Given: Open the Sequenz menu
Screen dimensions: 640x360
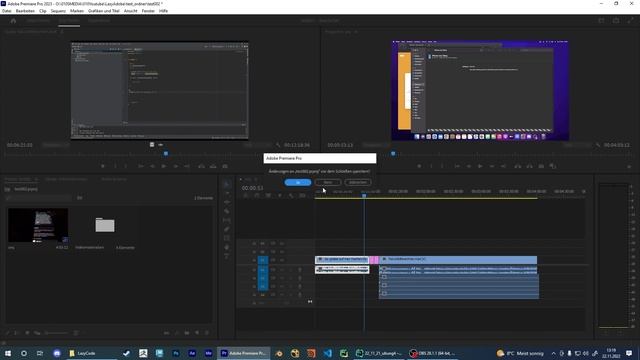Looking at the screenshot, I should (58, 11).
